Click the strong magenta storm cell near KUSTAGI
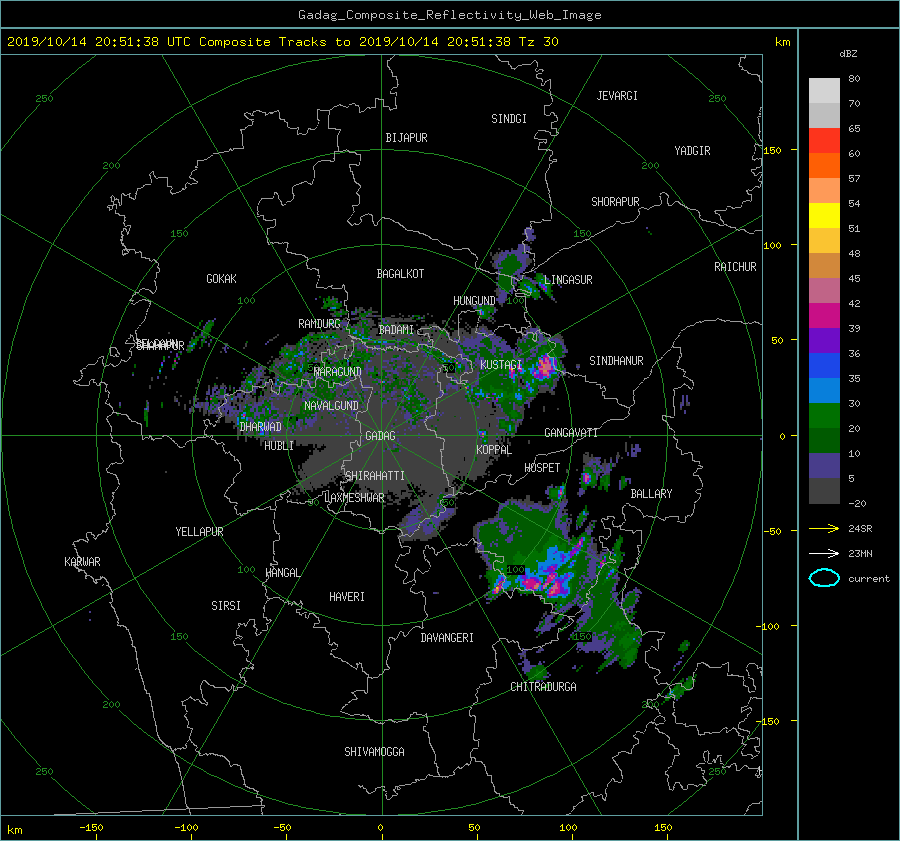900x841 pixels. (544, 366)
